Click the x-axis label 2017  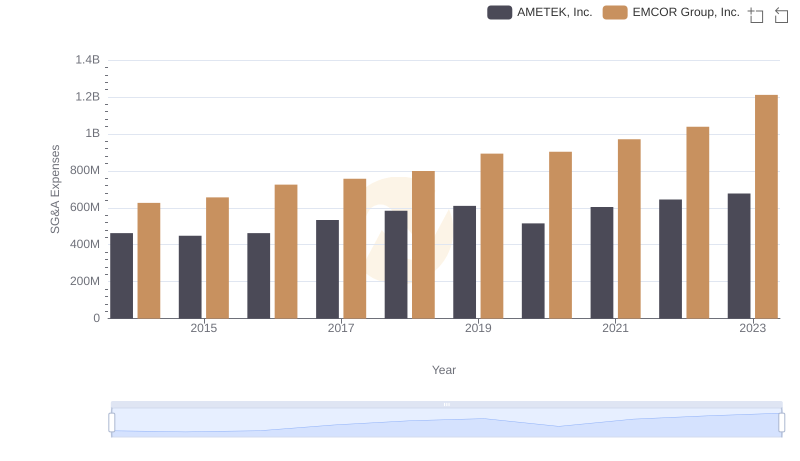tap(341, 328)
